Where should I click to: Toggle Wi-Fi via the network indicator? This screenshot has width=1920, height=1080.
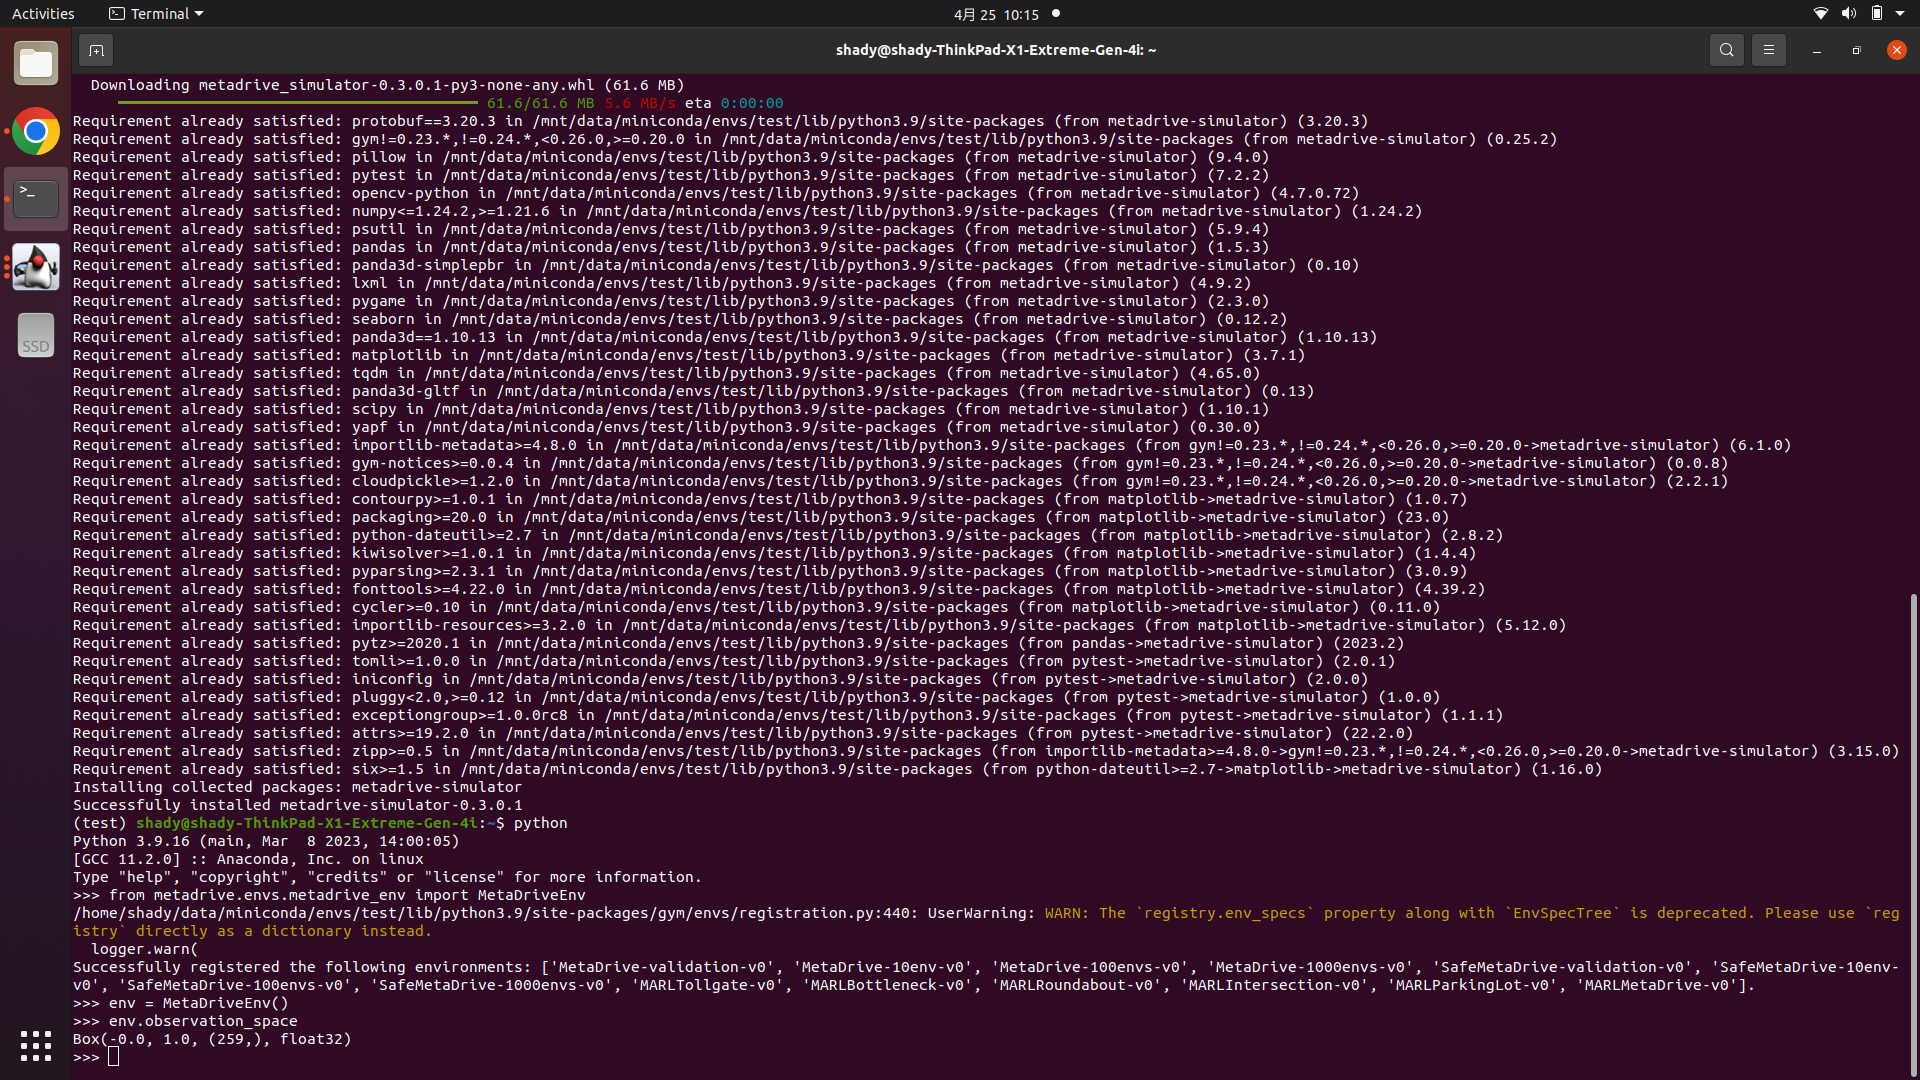tap(1819, 13)
